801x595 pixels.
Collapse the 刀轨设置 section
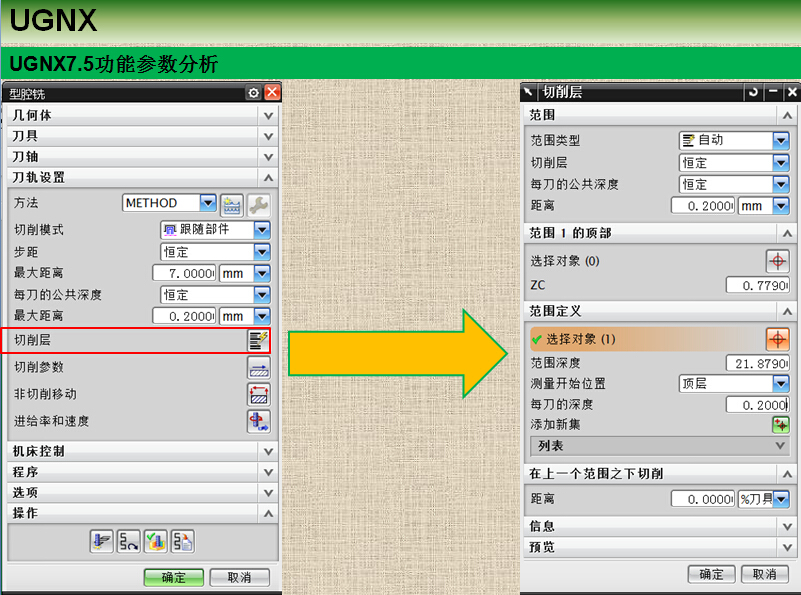tap(268, 178)
